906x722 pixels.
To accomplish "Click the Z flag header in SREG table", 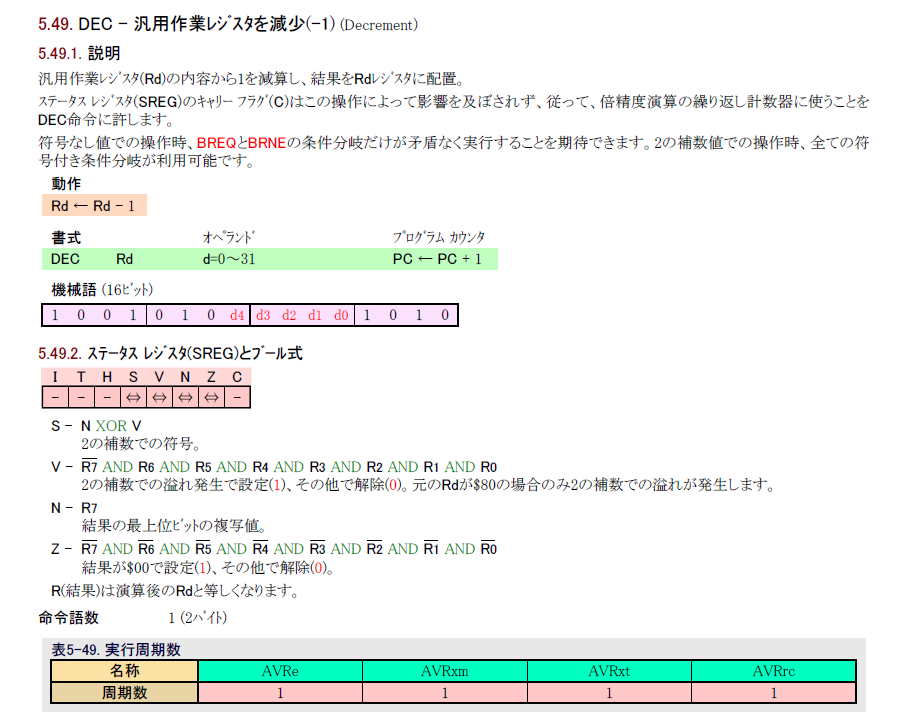I will [x=211, y=377].
